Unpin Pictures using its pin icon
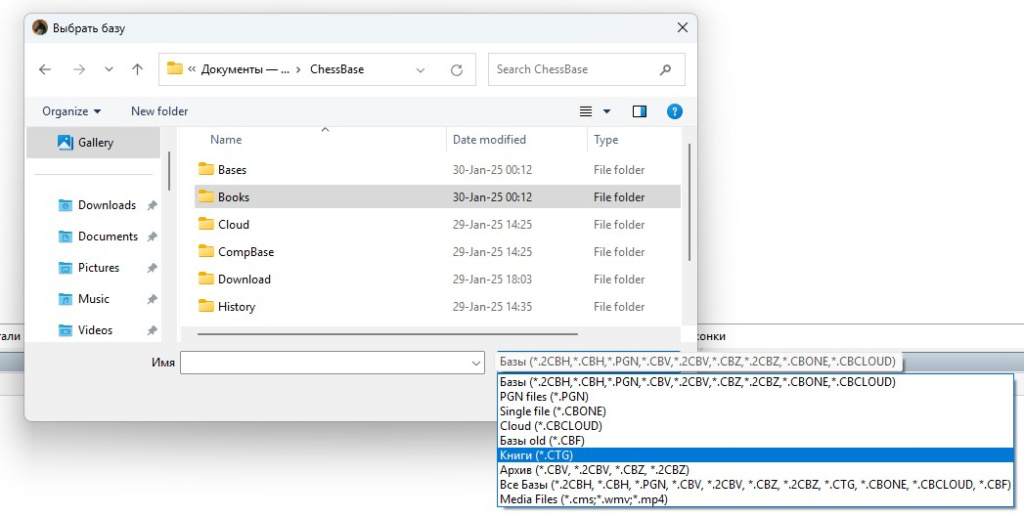 (x=152, y=268)
